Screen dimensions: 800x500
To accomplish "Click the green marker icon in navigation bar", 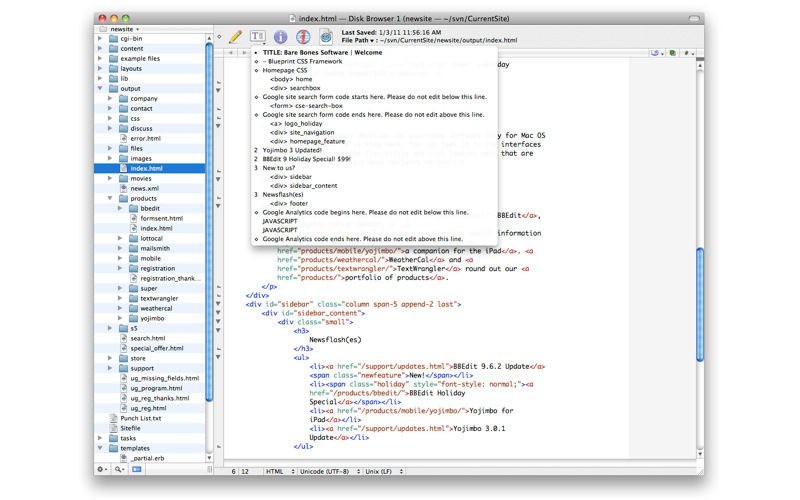I will tap(673, 53).
